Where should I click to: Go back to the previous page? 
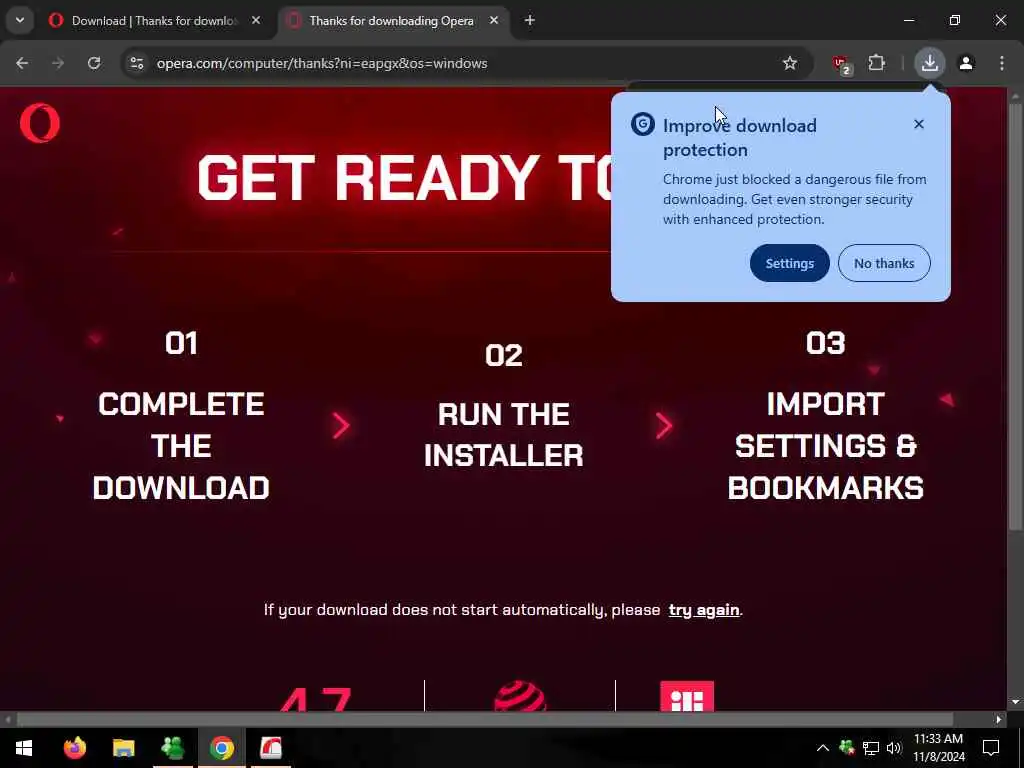[x=22, y=63]
